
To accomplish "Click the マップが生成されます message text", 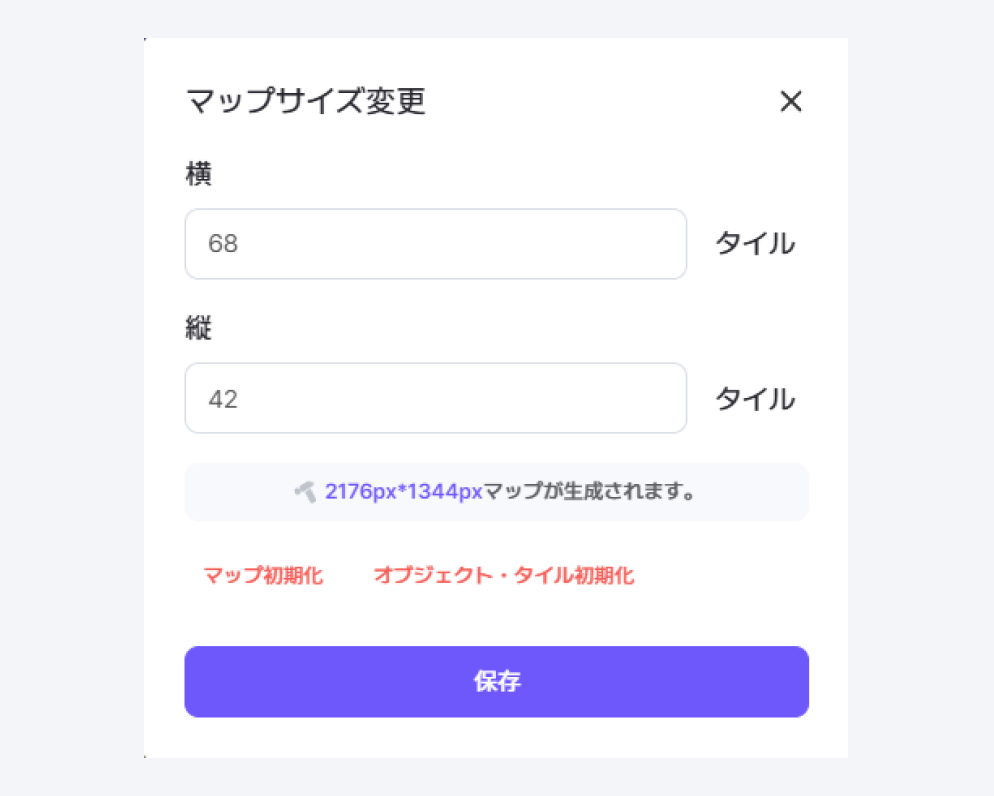I will coord(590,492).
